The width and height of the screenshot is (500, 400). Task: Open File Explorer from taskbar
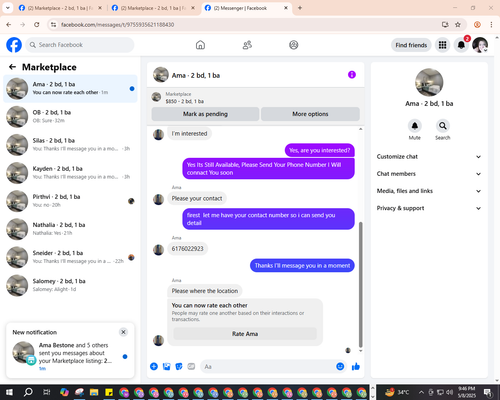(x=94, y=392)
